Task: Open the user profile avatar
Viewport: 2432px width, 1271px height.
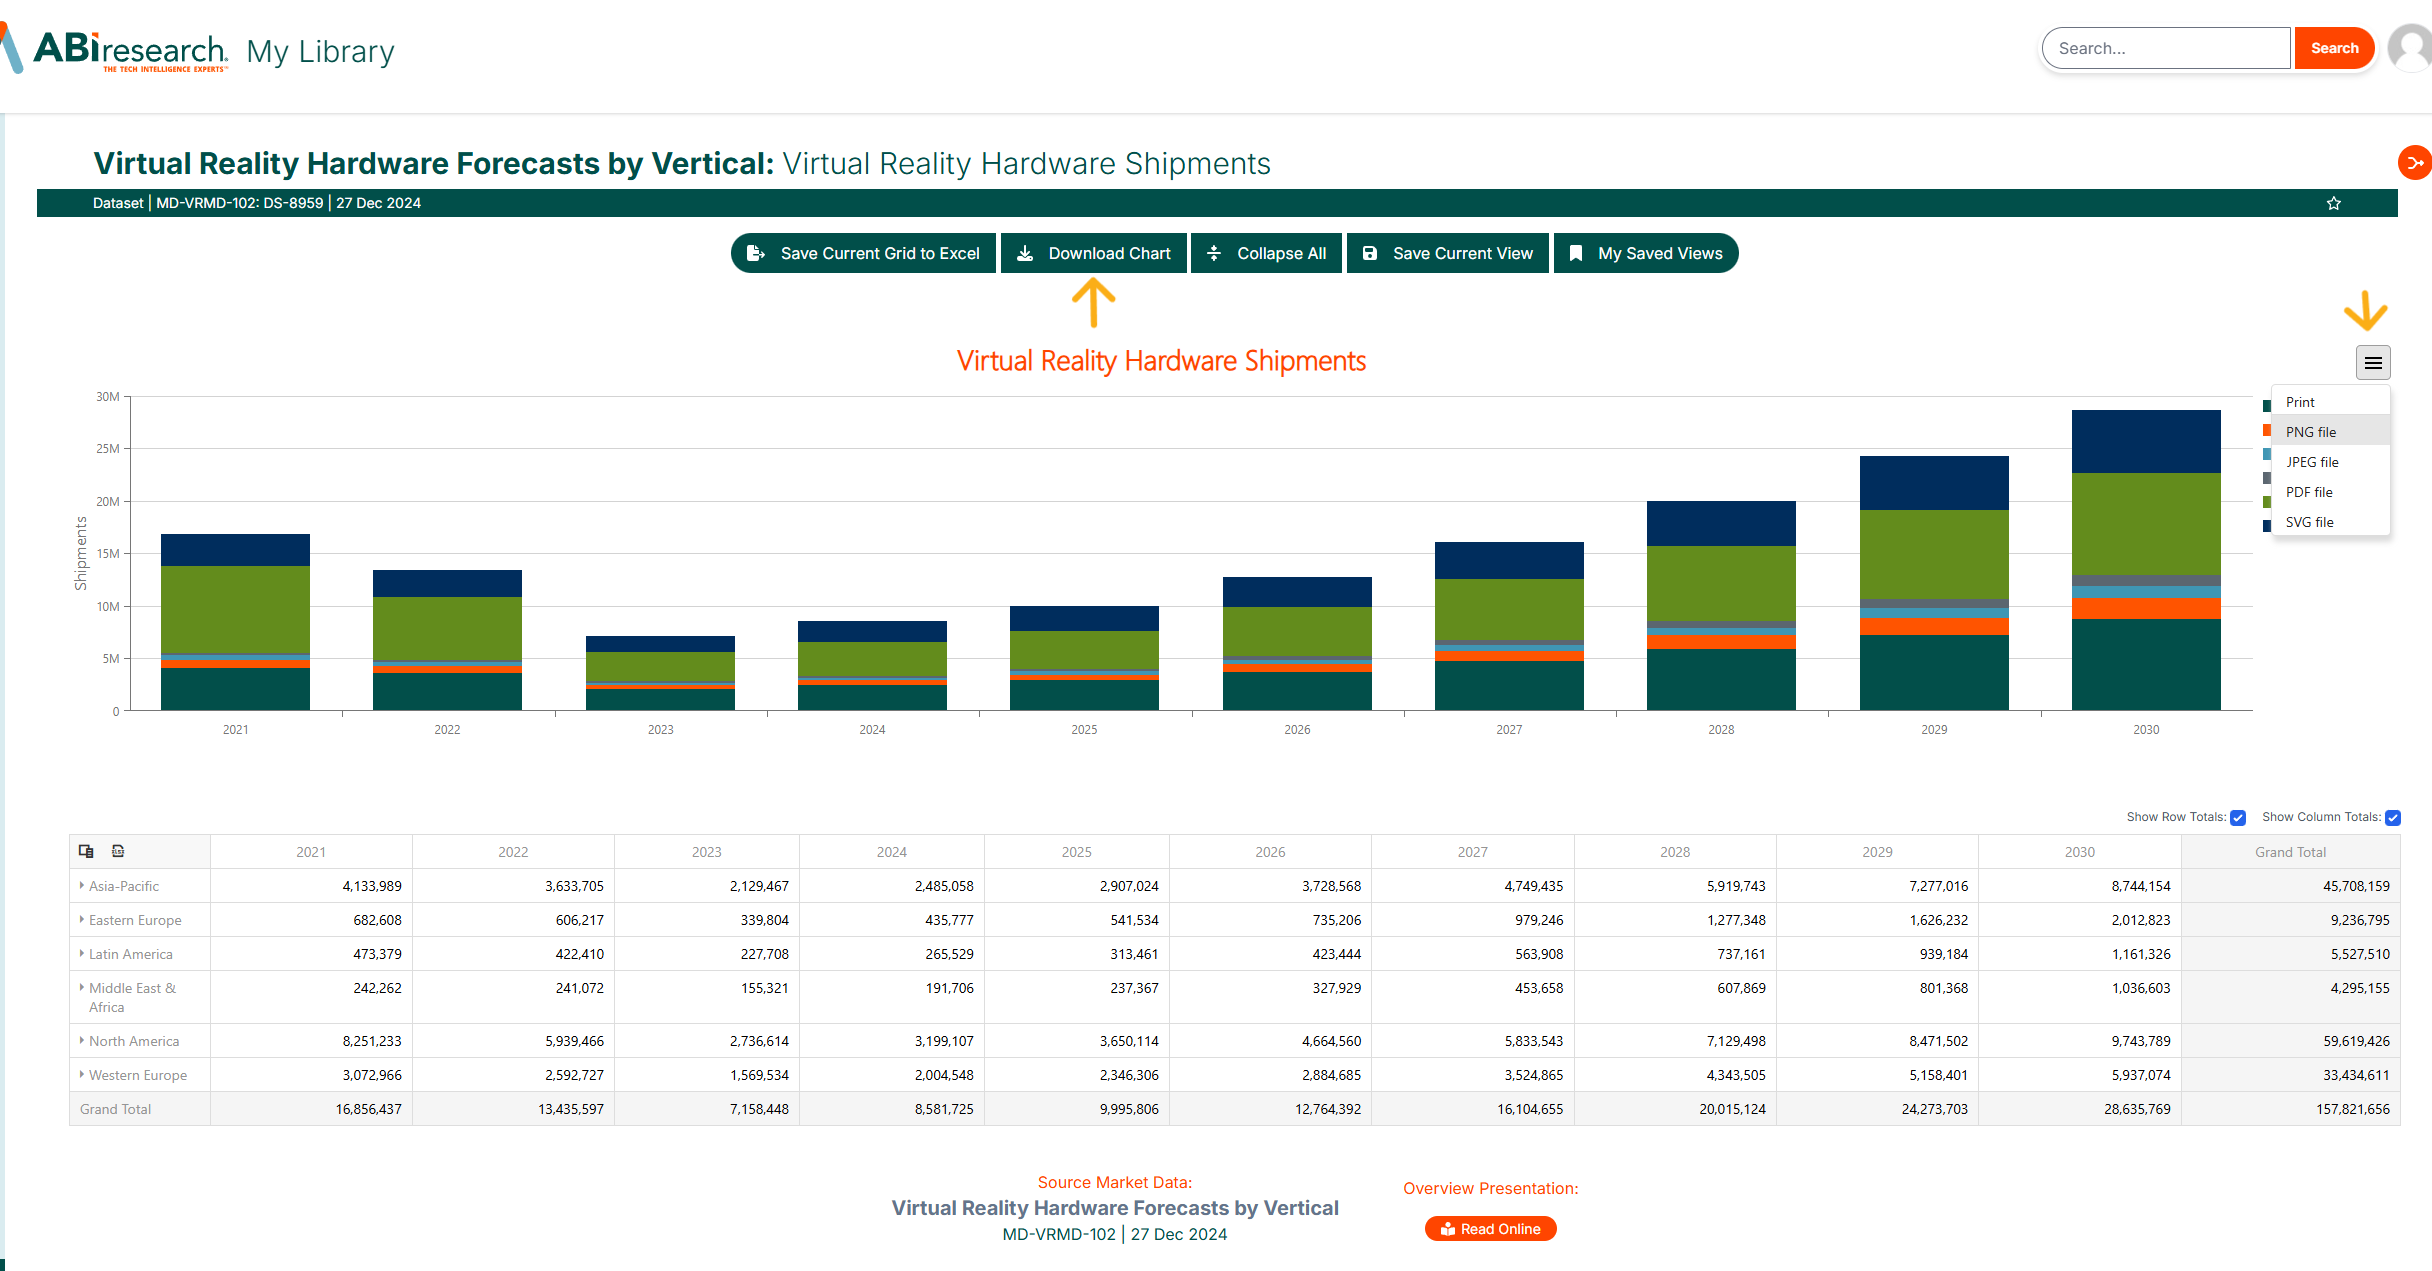Action: pyautogui.click(x=2411, y=48)
